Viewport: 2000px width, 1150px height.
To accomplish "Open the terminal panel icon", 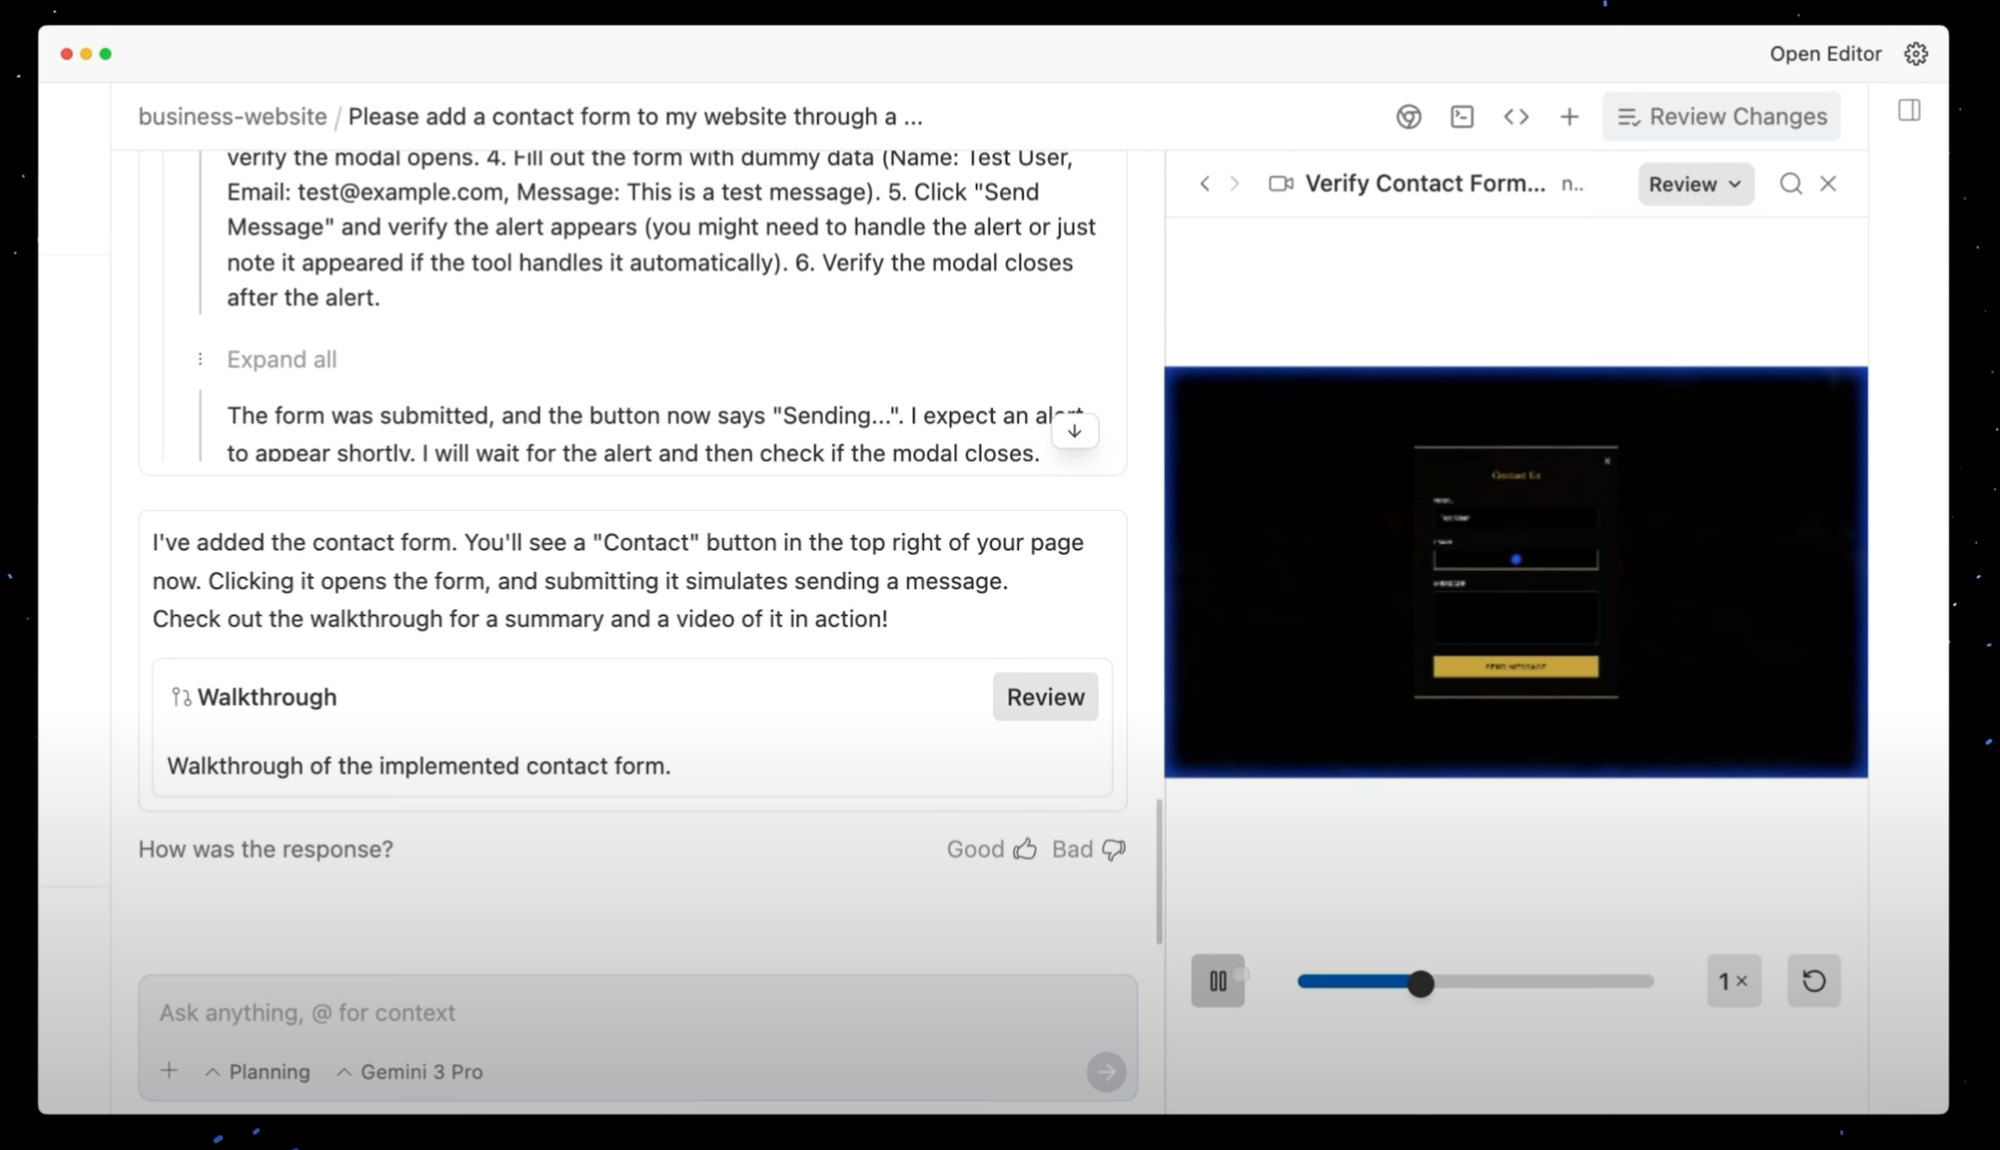I will click(x=1462, y=117).
